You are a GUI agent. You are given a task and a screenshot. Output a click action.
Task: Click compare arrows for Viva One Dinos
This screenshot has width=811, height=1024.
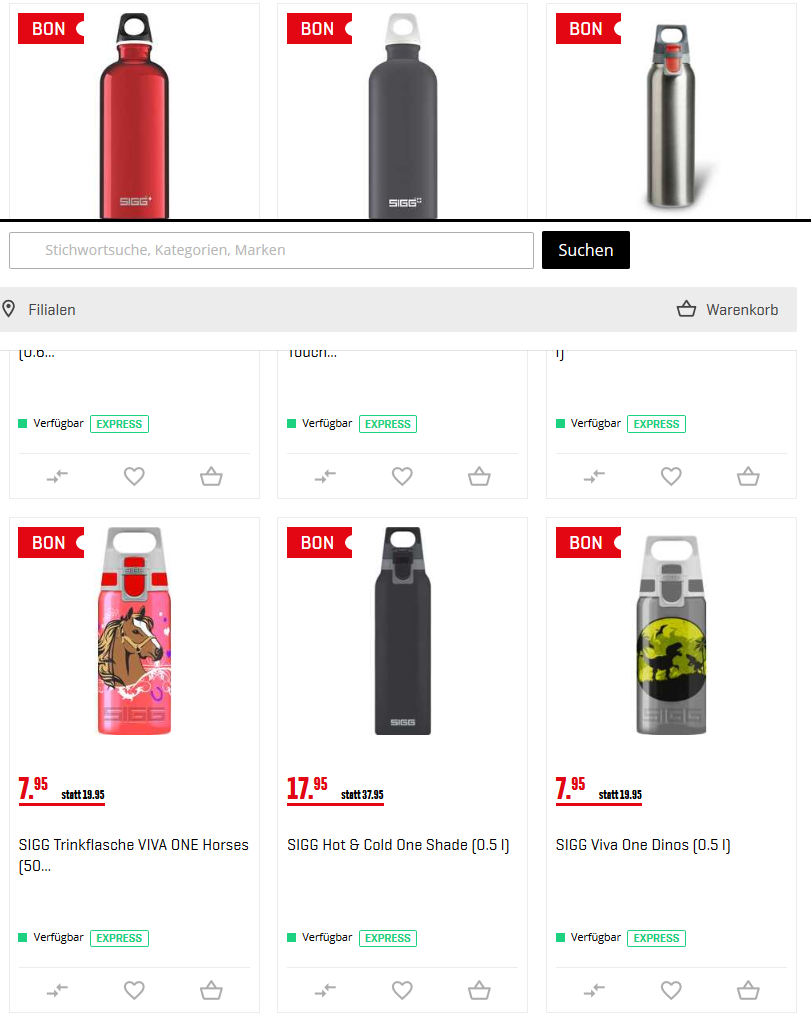click(594, 991)
